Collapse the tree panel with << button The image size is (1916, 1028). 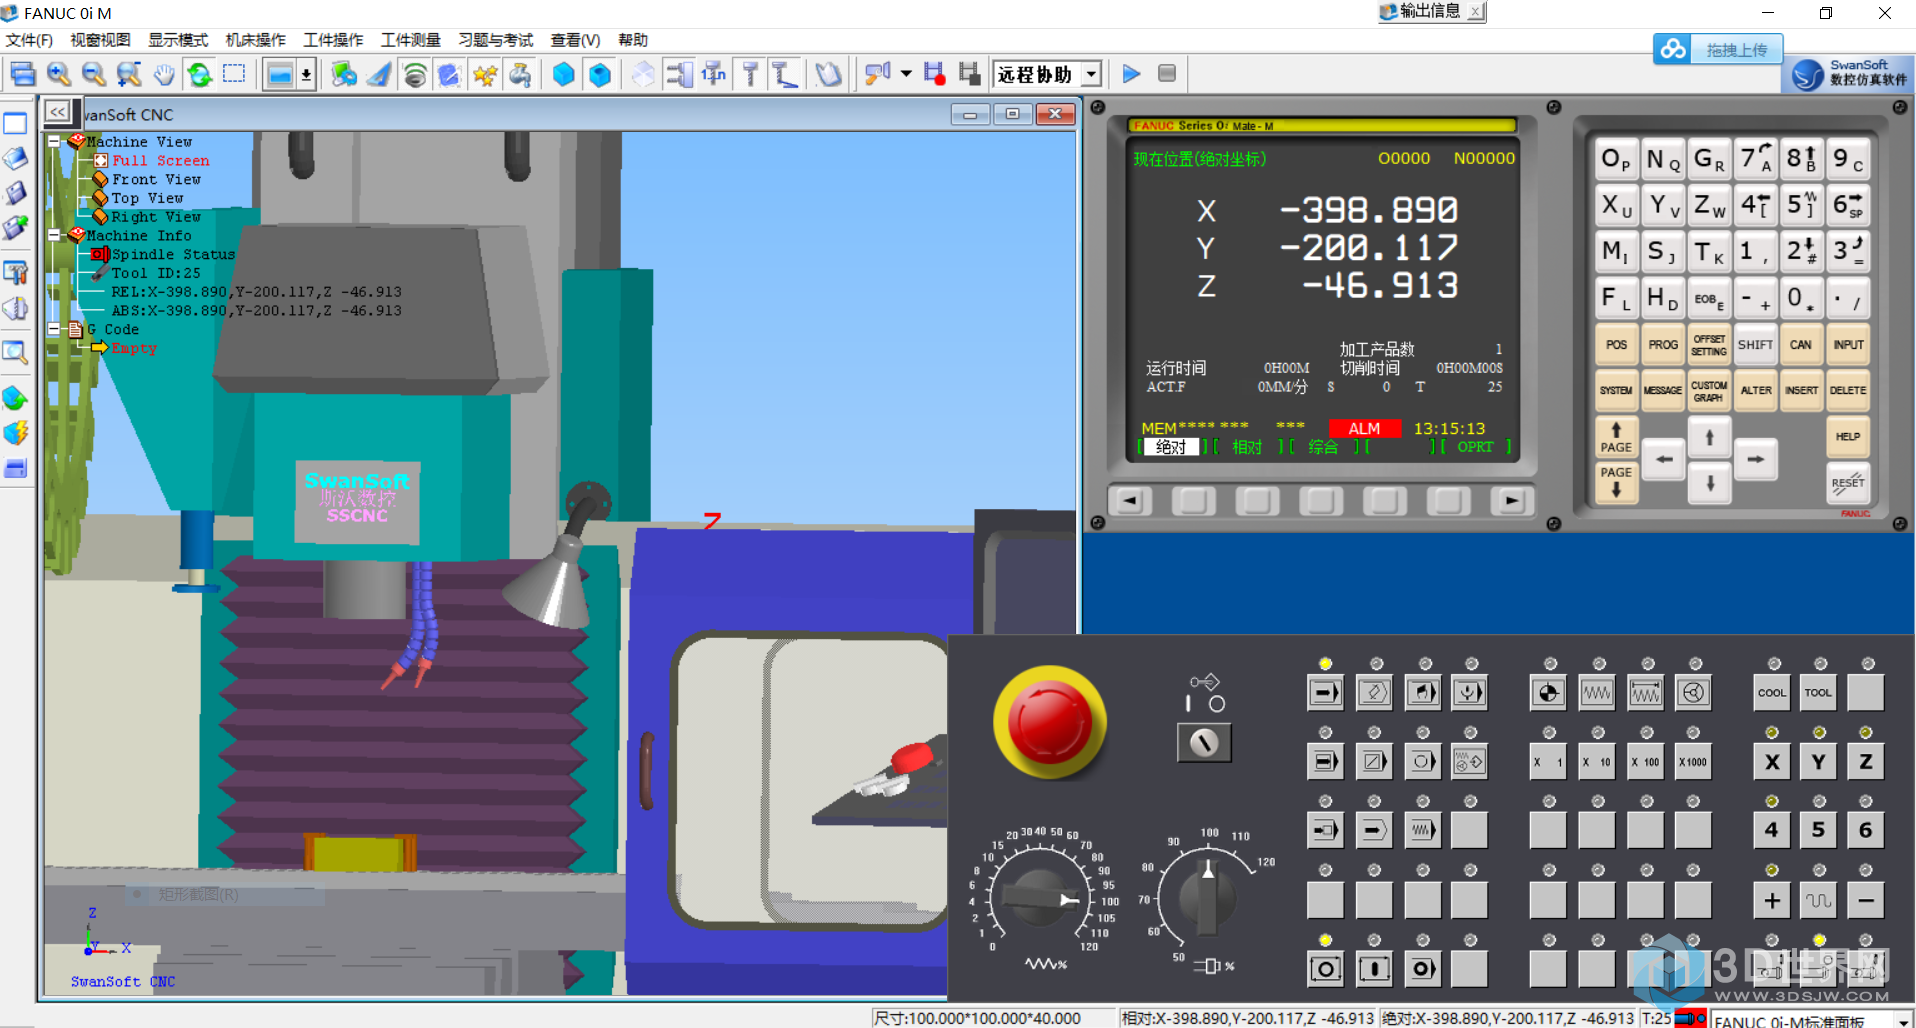58,112
